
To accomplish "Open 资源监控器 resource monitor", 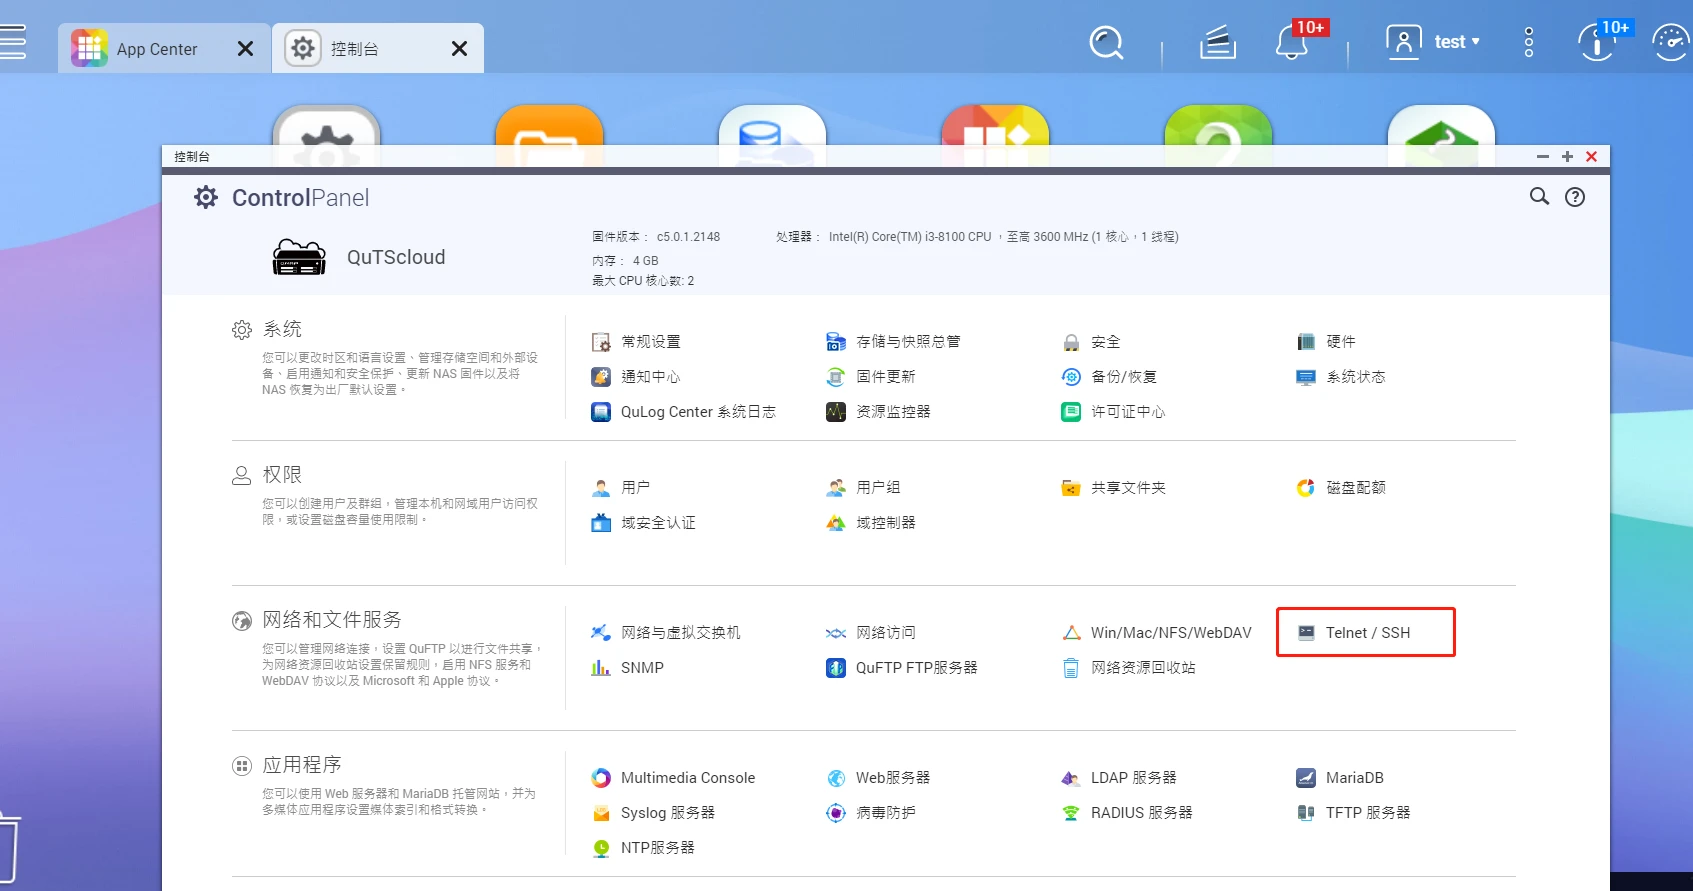I will [878, 412].
